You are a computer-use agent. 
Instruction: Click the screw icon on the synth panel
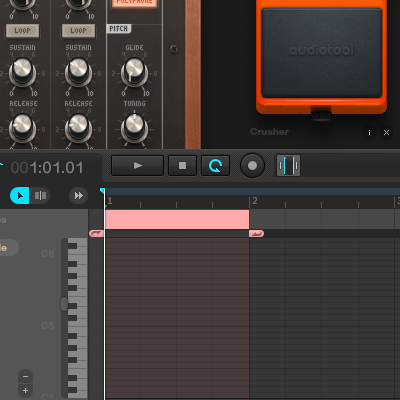(174, 49)
